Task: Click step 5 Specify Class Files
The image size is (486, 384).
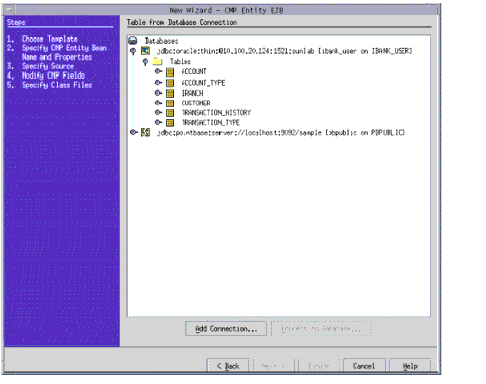Action: point(57,85)
